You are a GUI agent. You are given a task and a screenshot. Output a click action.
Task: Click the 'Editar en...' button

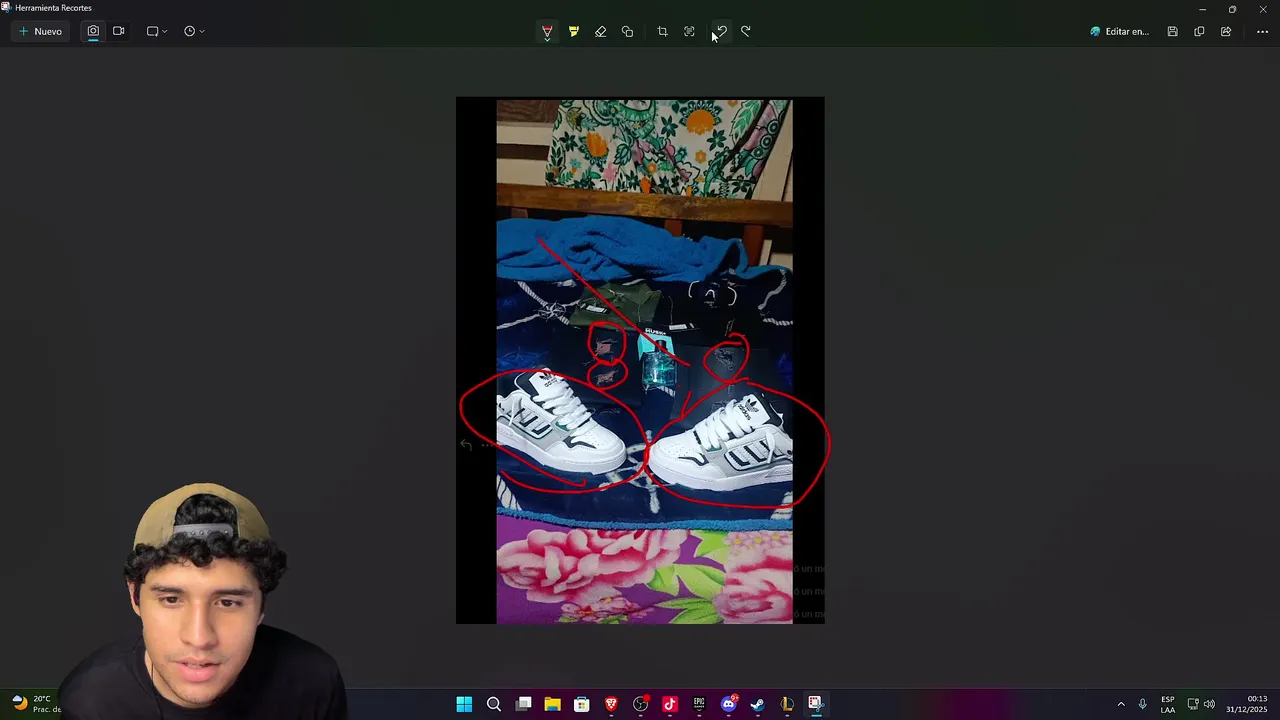1120,32
